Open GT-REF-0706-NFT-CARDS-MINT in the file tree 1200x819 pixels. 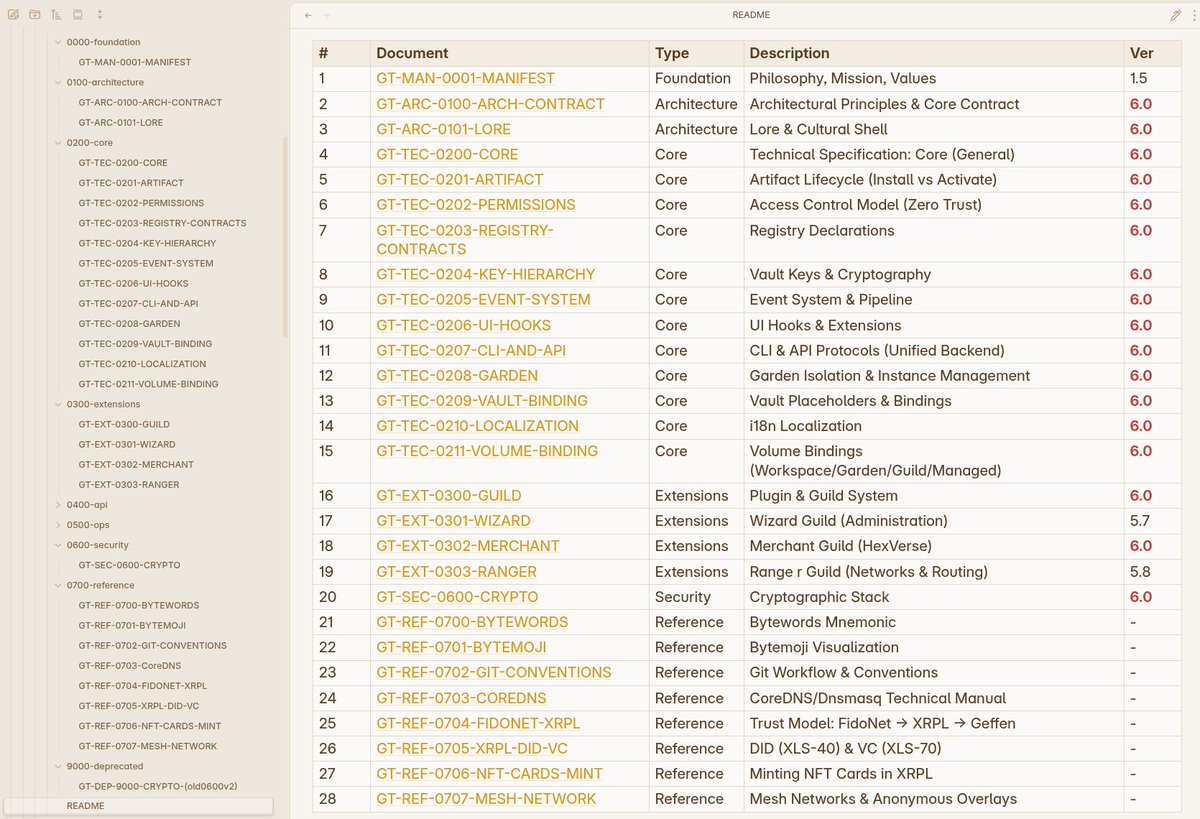pos(150,726)
